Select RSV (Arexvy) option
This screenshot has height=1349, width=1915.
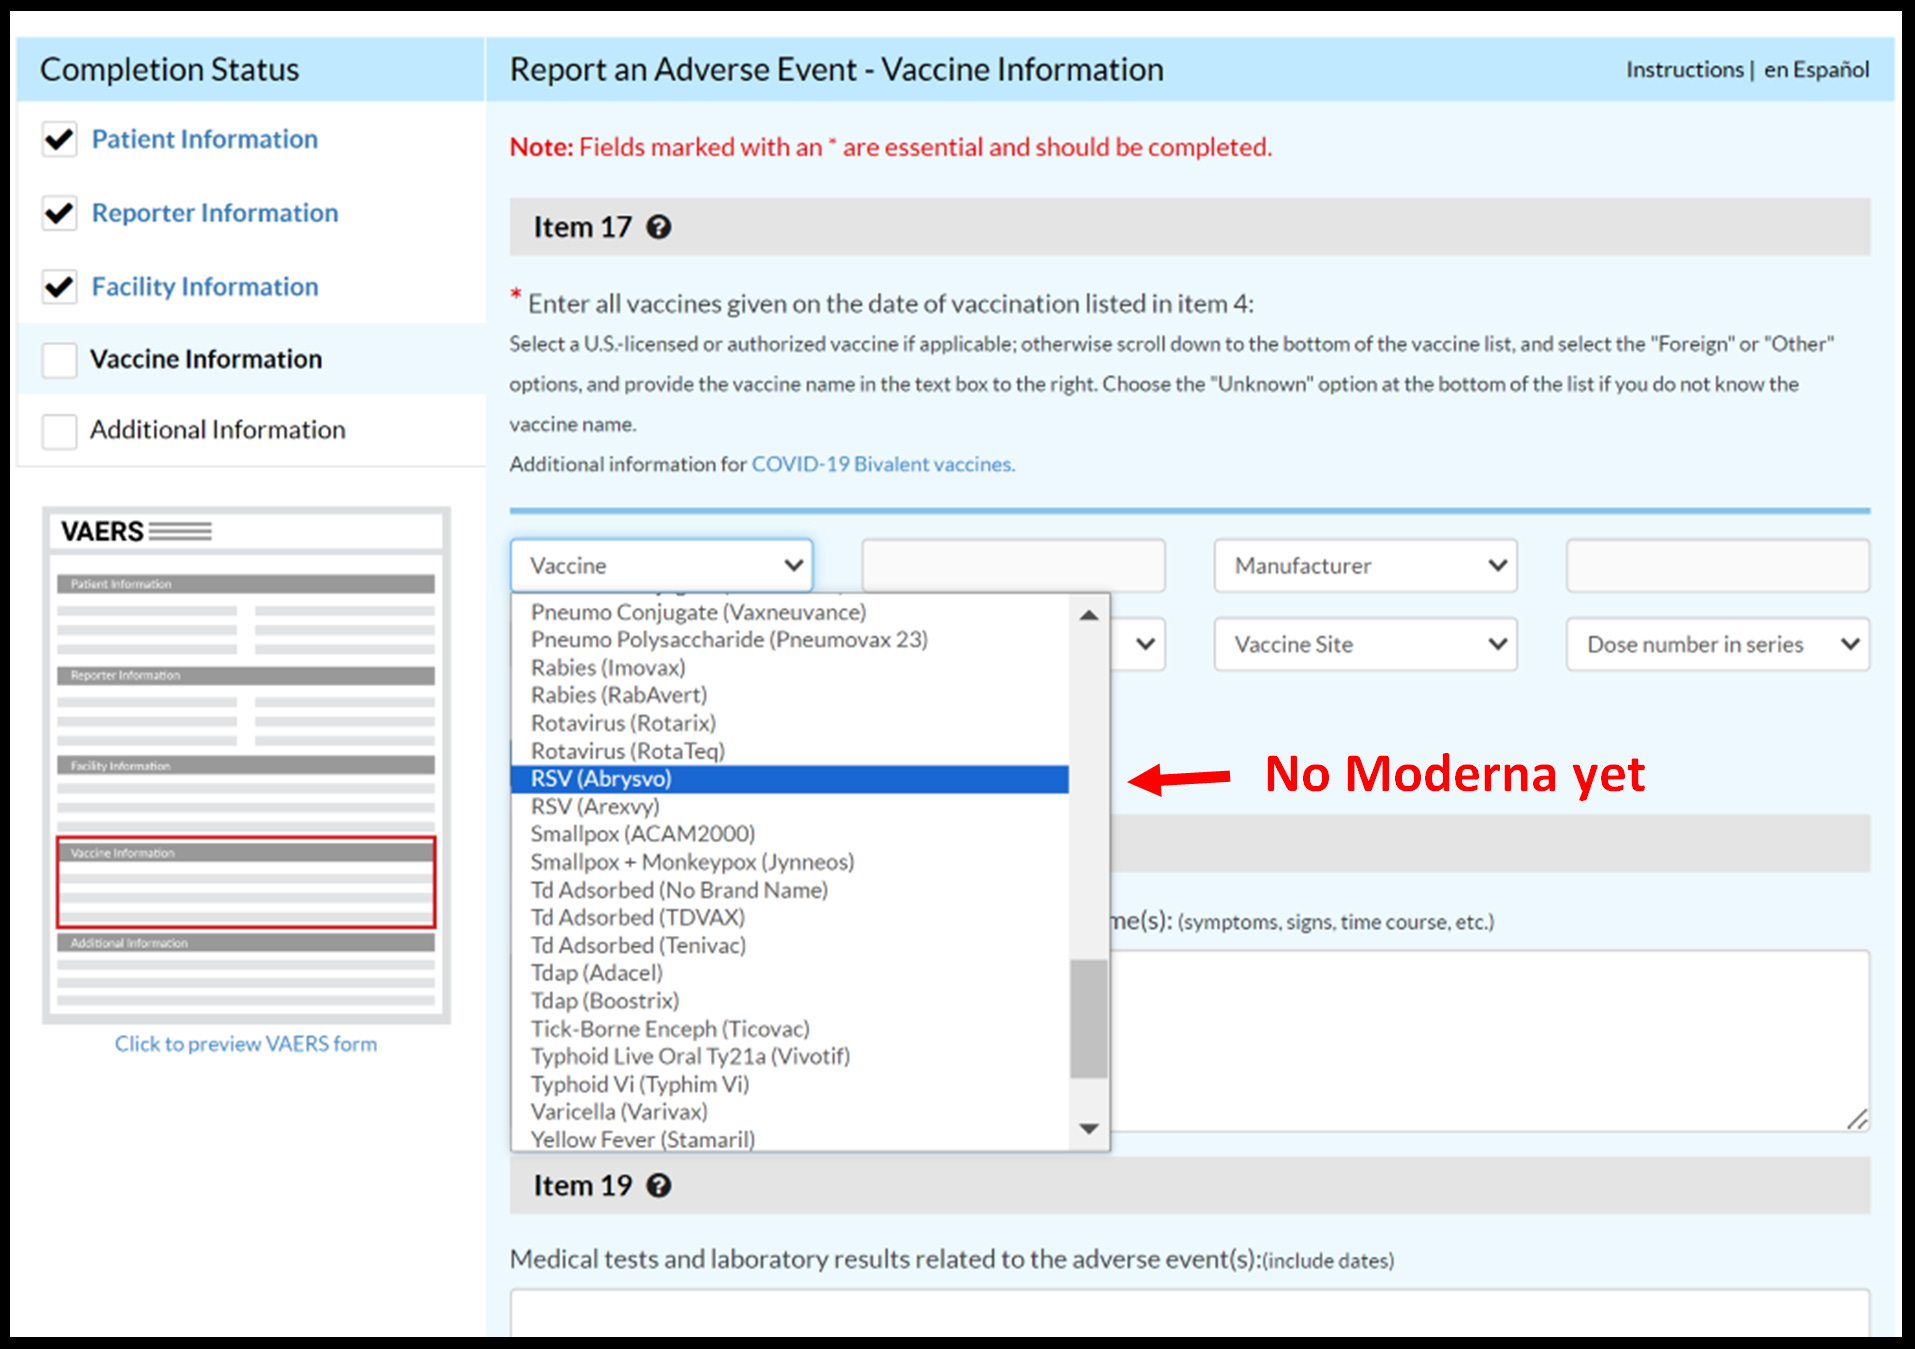point(789,806)
